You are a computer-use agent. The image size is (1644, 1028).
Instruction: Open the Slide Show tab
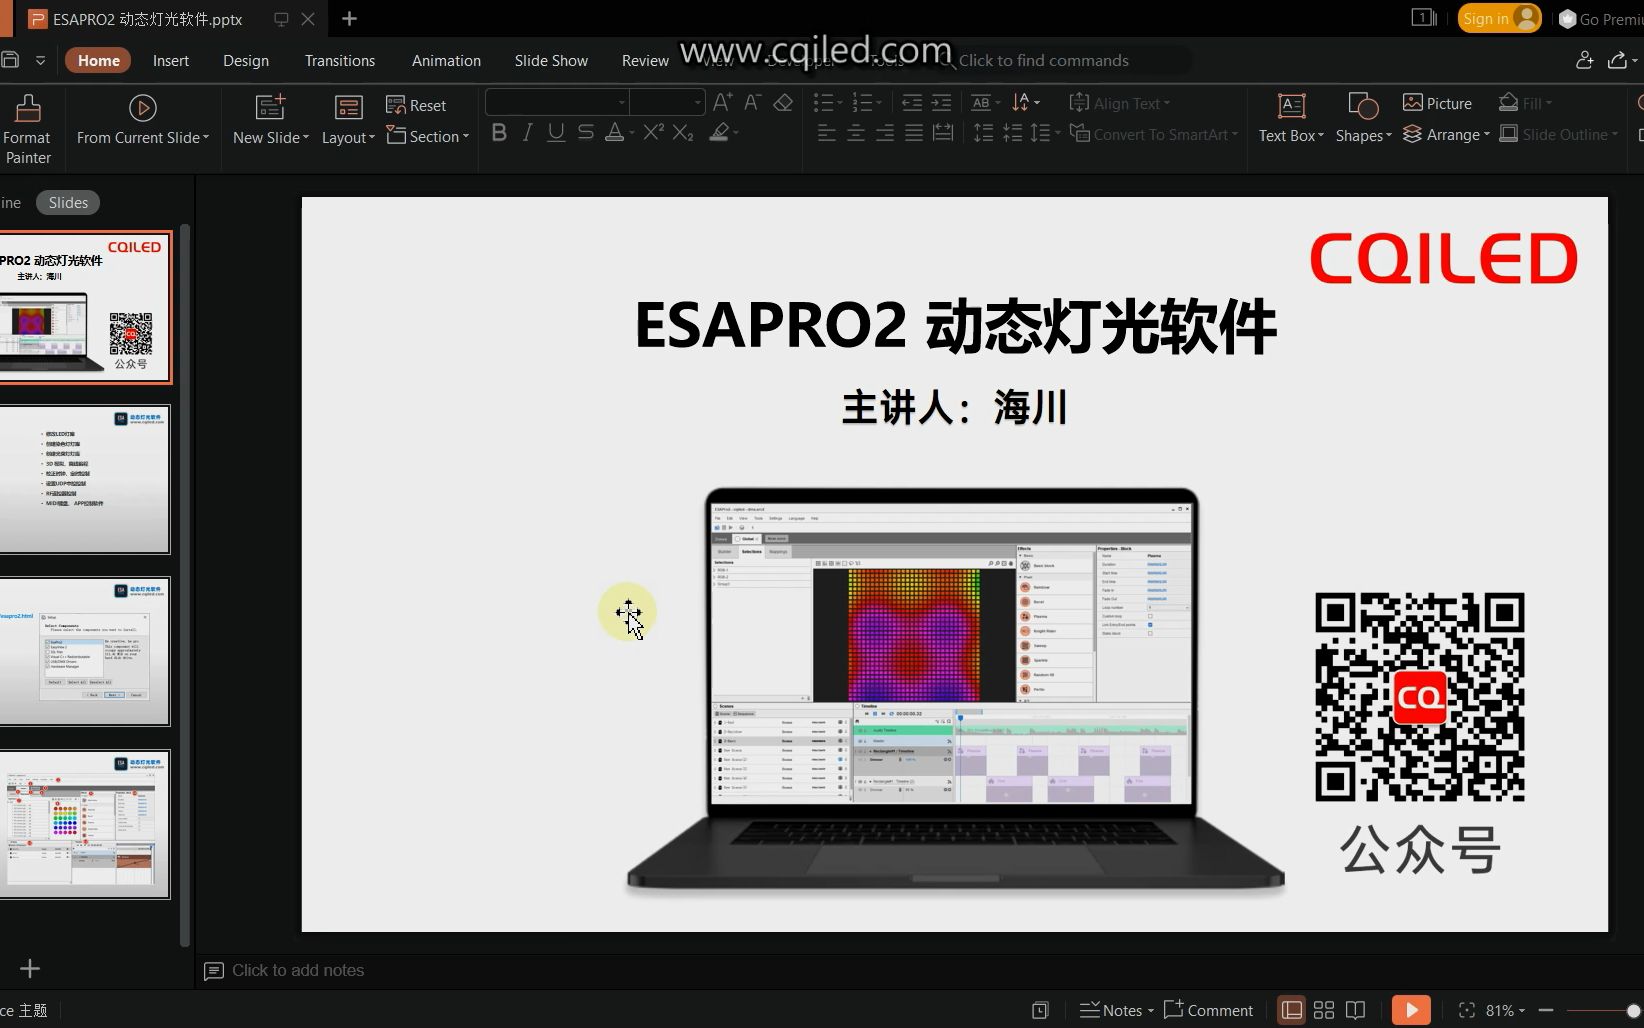pyautogui.click(x=551, y=60)
